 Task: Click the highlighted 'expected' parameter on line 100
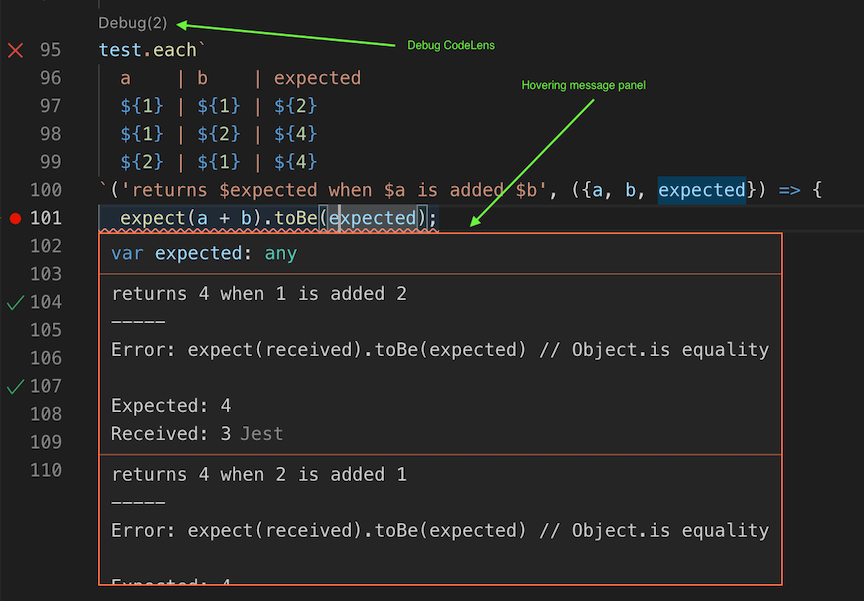[x=701, y=191]
